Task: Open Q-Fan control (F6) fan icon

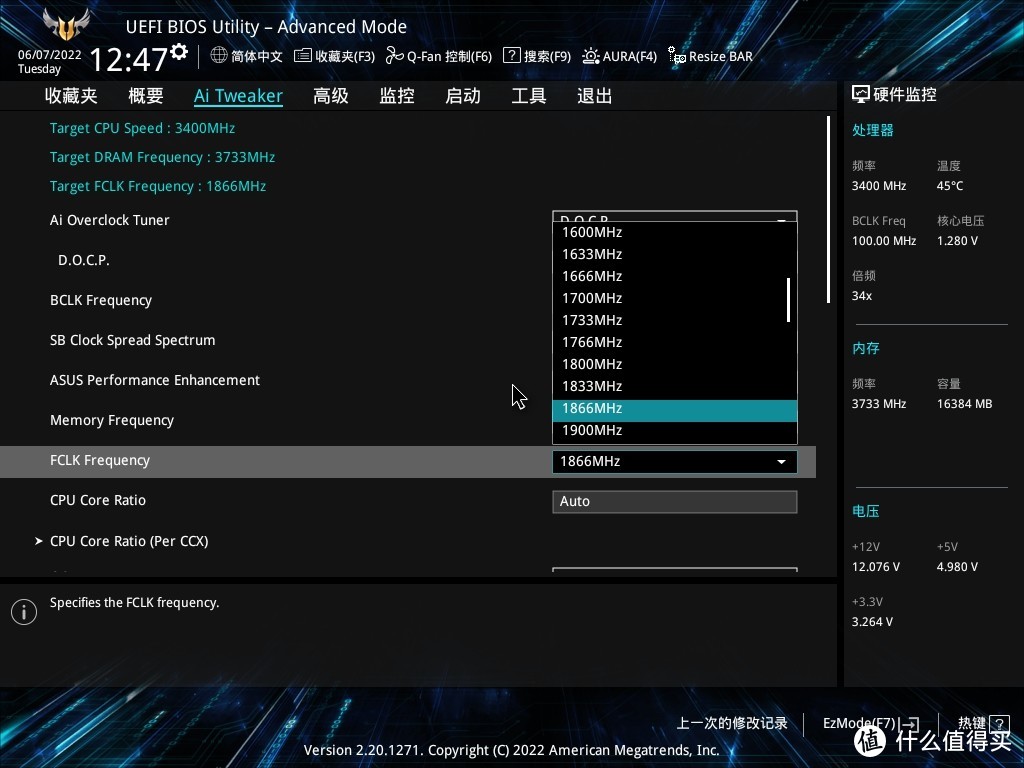Action: pyautogui.click(x=394, y=56)
